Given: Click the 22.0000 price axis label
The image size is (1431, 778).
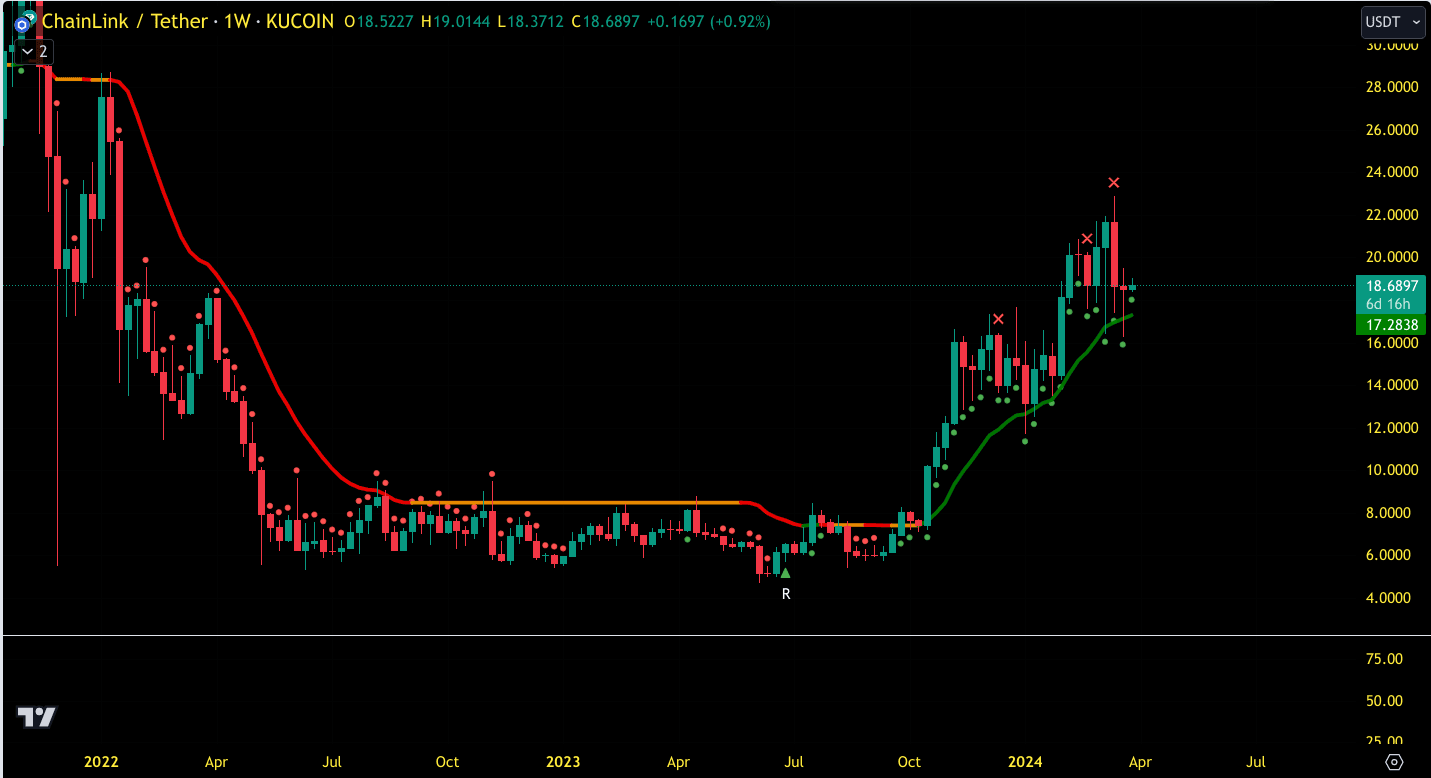Looking at the screenshot, I should tap(1391, 215).
